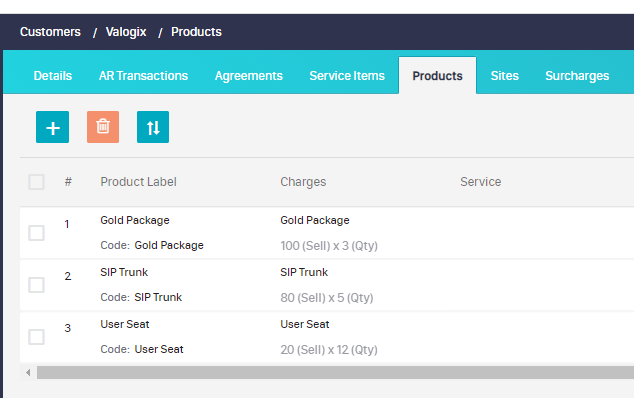The height and width of the screenshot is (398, 634).
Task: Click the Code: Gold Package text
Action: (x=152, y=246)
